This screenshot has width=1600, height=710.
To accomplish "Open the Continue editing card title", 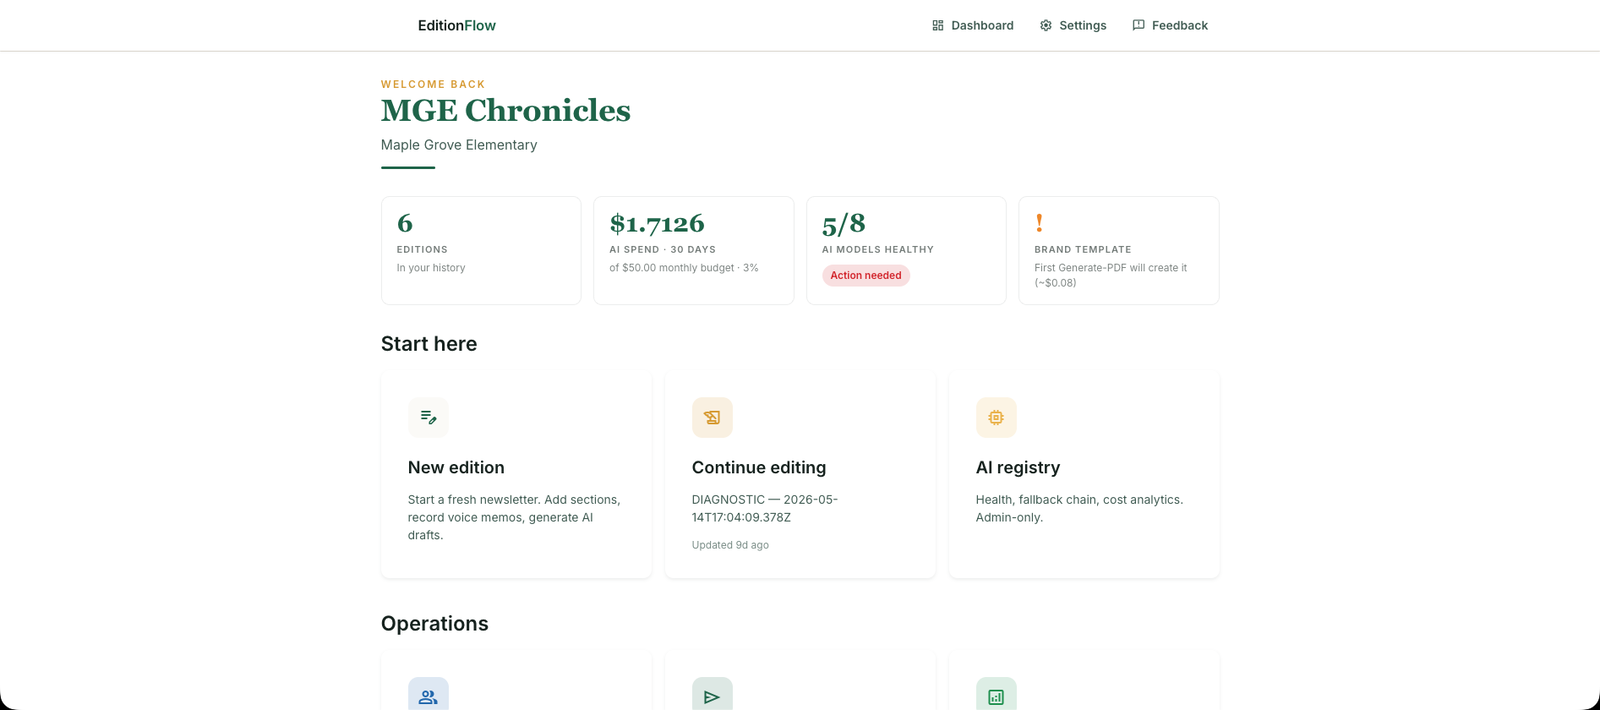I will pyautogui.click(x=759, y=467).
